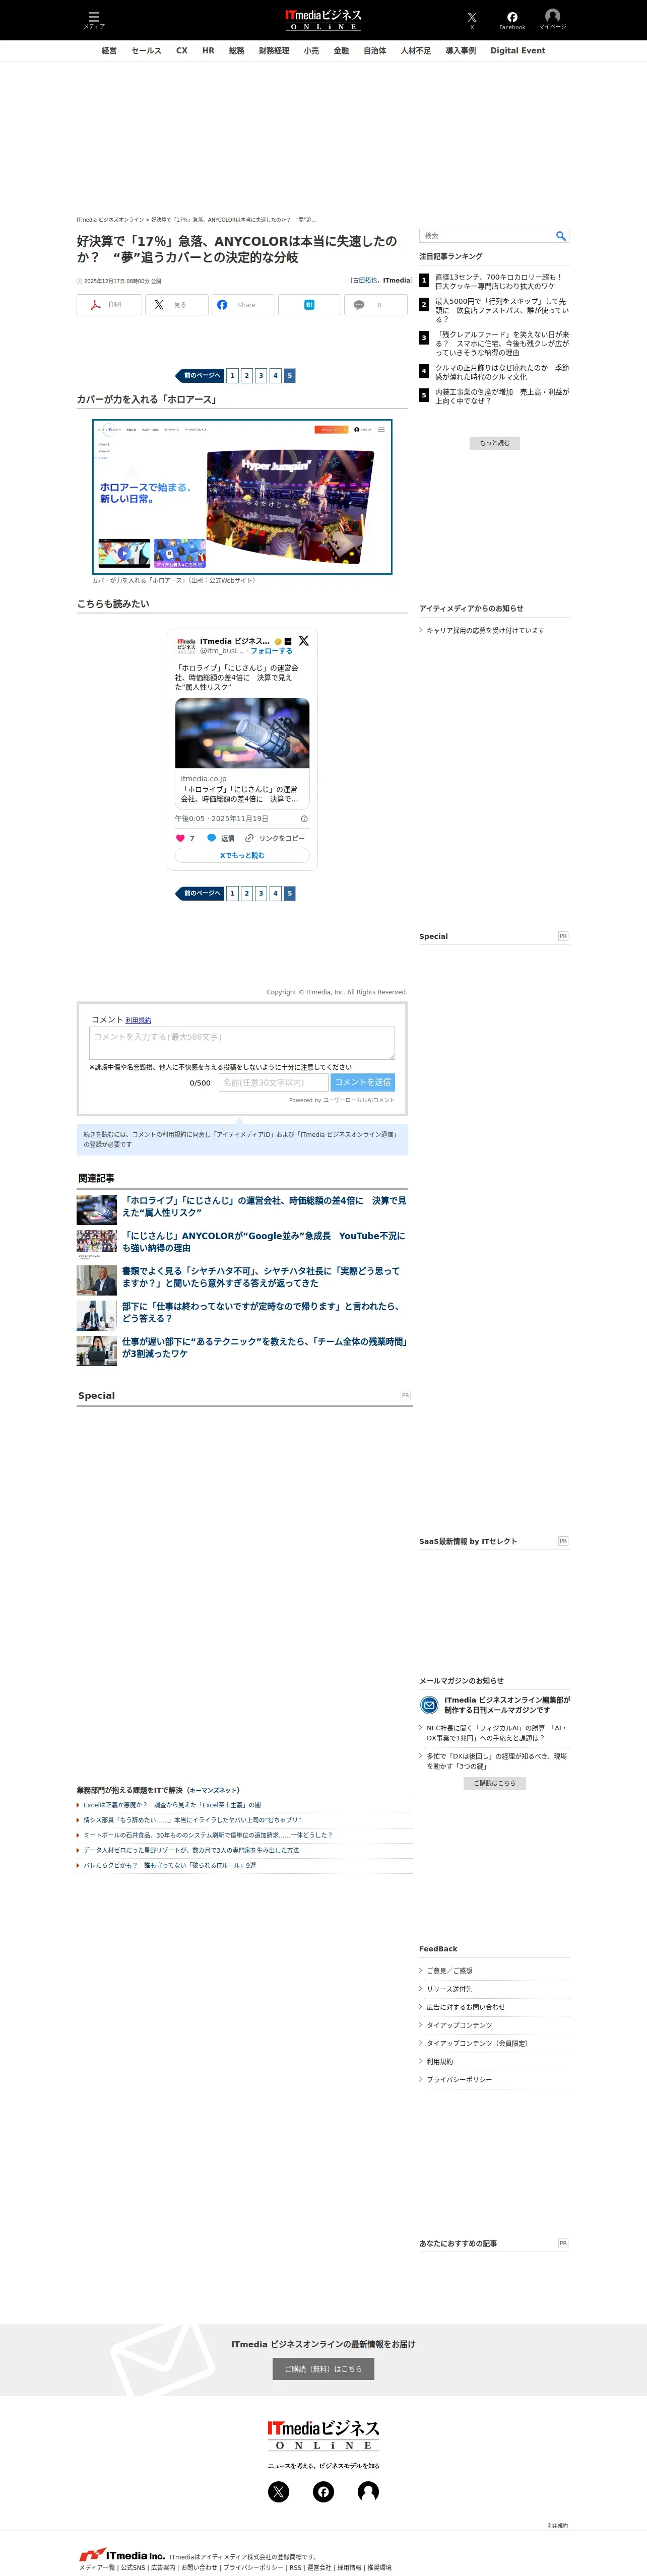Click the ITmedia ビジネス ONLINE header logo
The height and width of the screenshot is (2576, 647).
pos(323,19)
